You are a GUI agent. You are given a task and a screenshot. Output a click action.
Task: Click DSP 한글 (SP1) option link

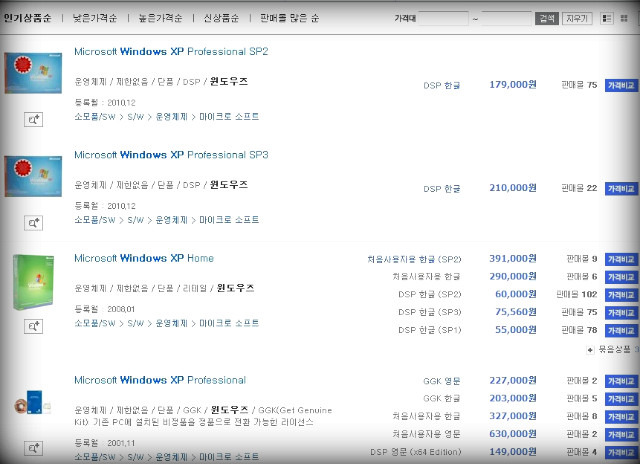(x=430, y=330)
